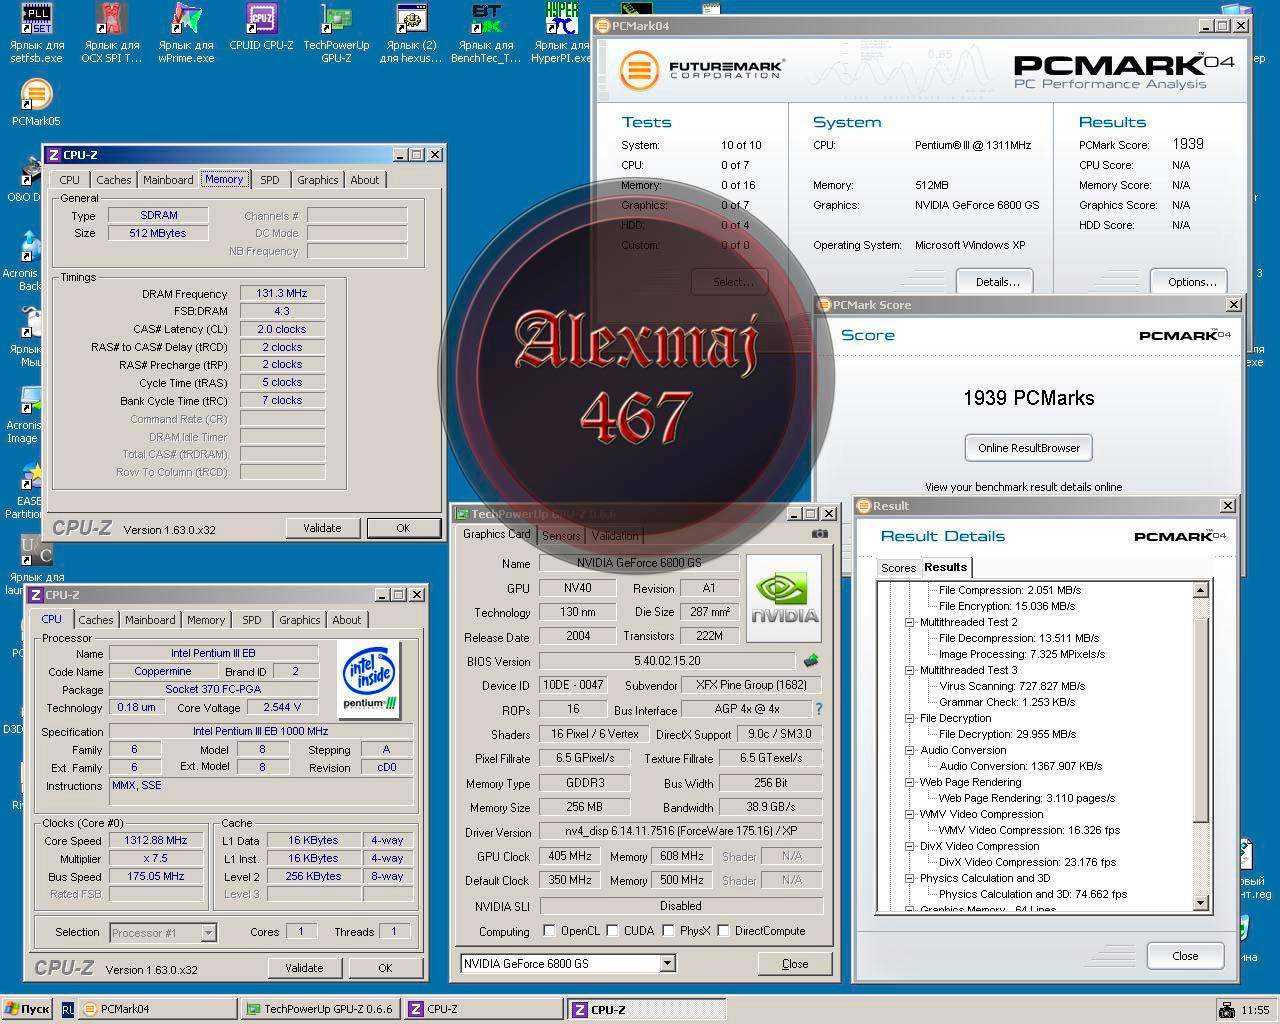Open the Sensors tab in GPU-Z
Viewport: 1280px width, 1024px height.
(x=561, y=536)
